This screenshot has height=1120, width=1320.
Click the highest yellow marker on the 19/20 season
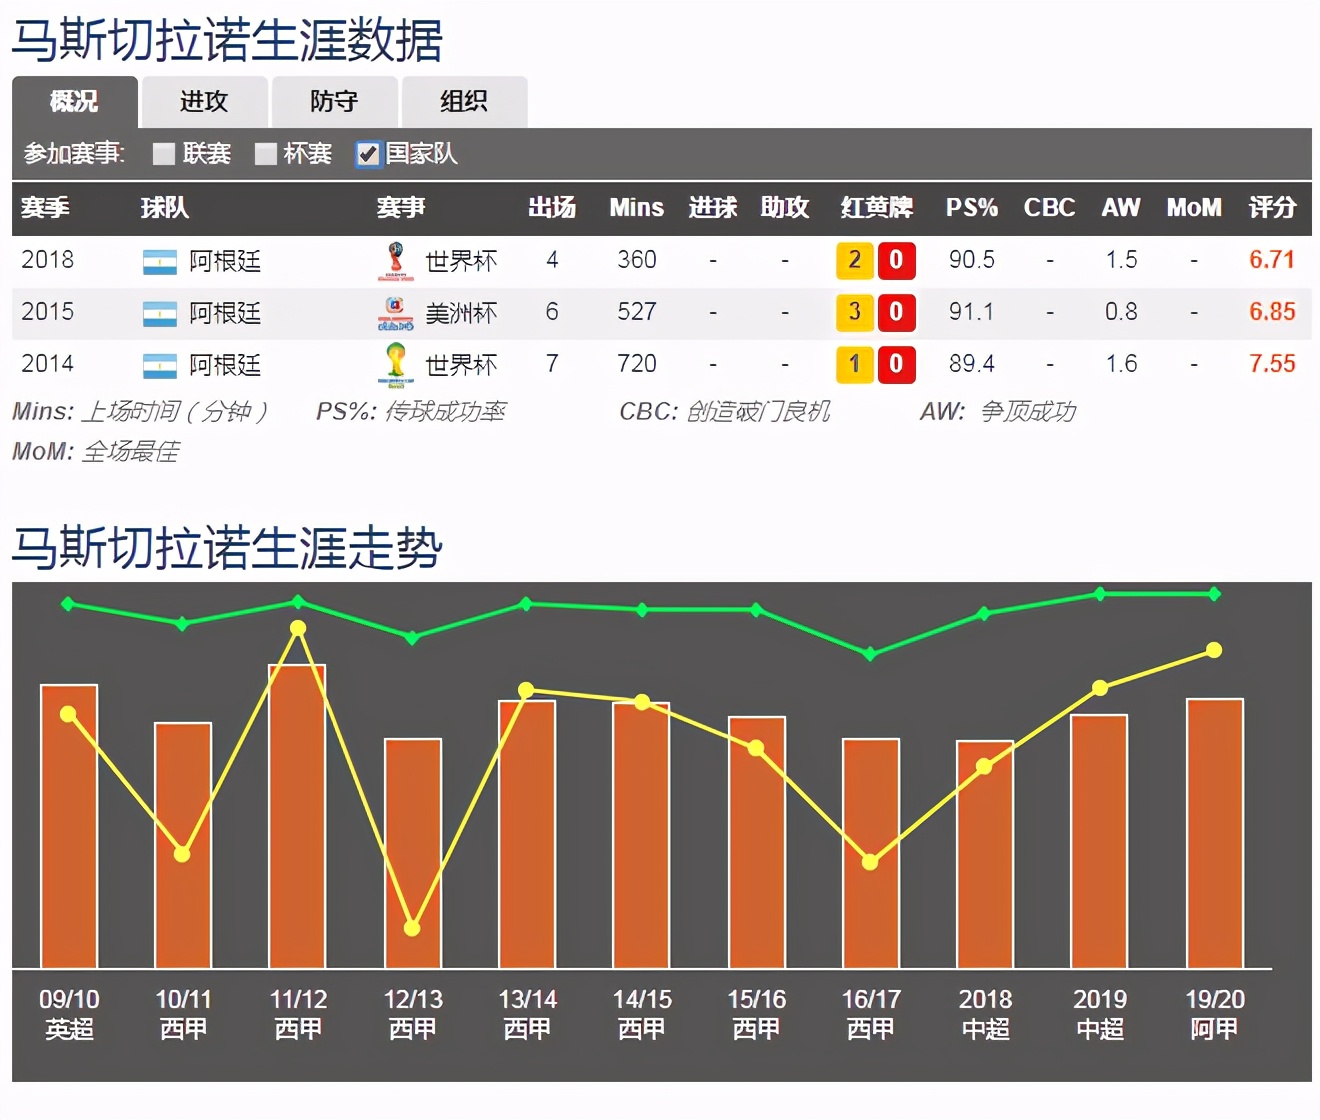[x=1213, y=650]
